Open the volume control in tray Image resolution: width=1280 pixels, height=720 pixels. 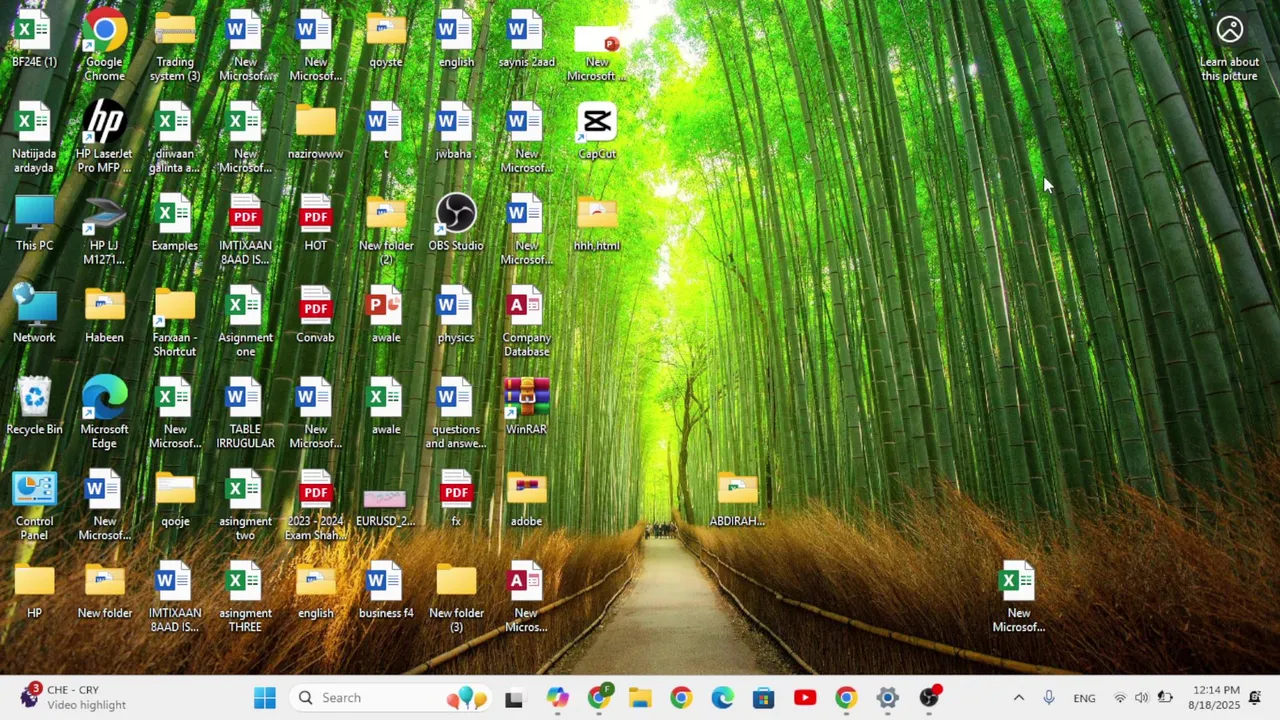click(1141, 698)
